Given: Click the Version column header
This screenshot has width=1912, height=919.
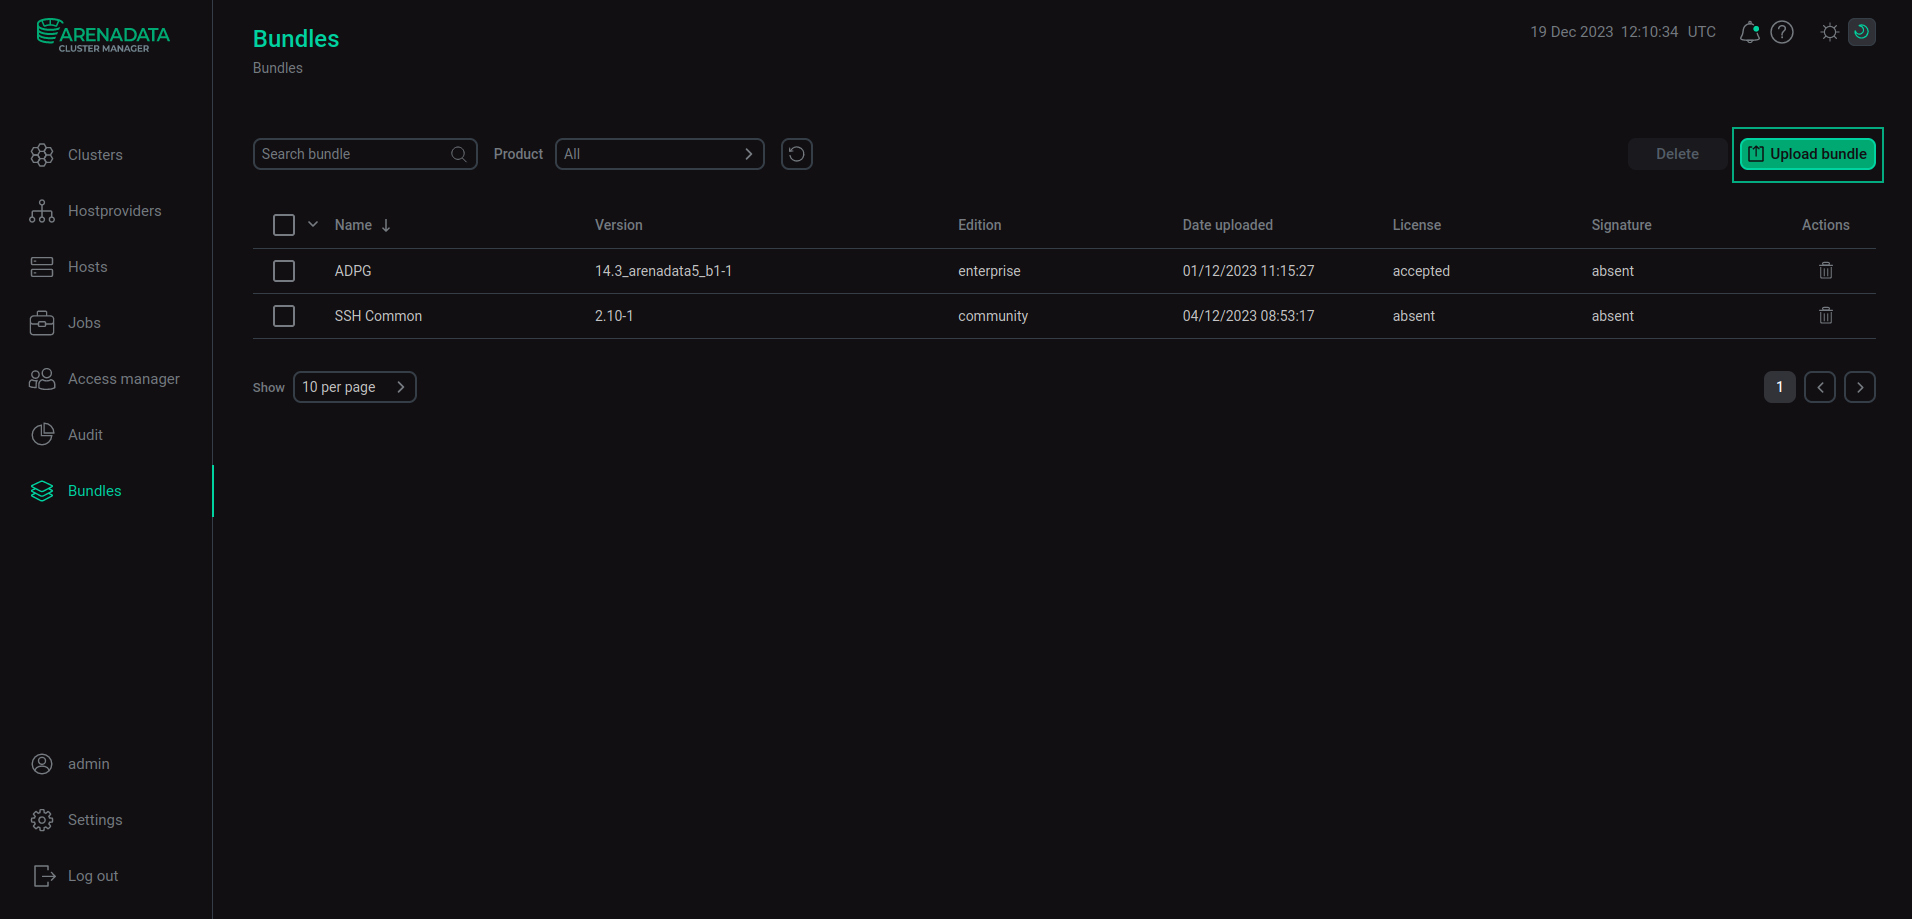Looking at the screenshot, I should click(x=619, y=225).
